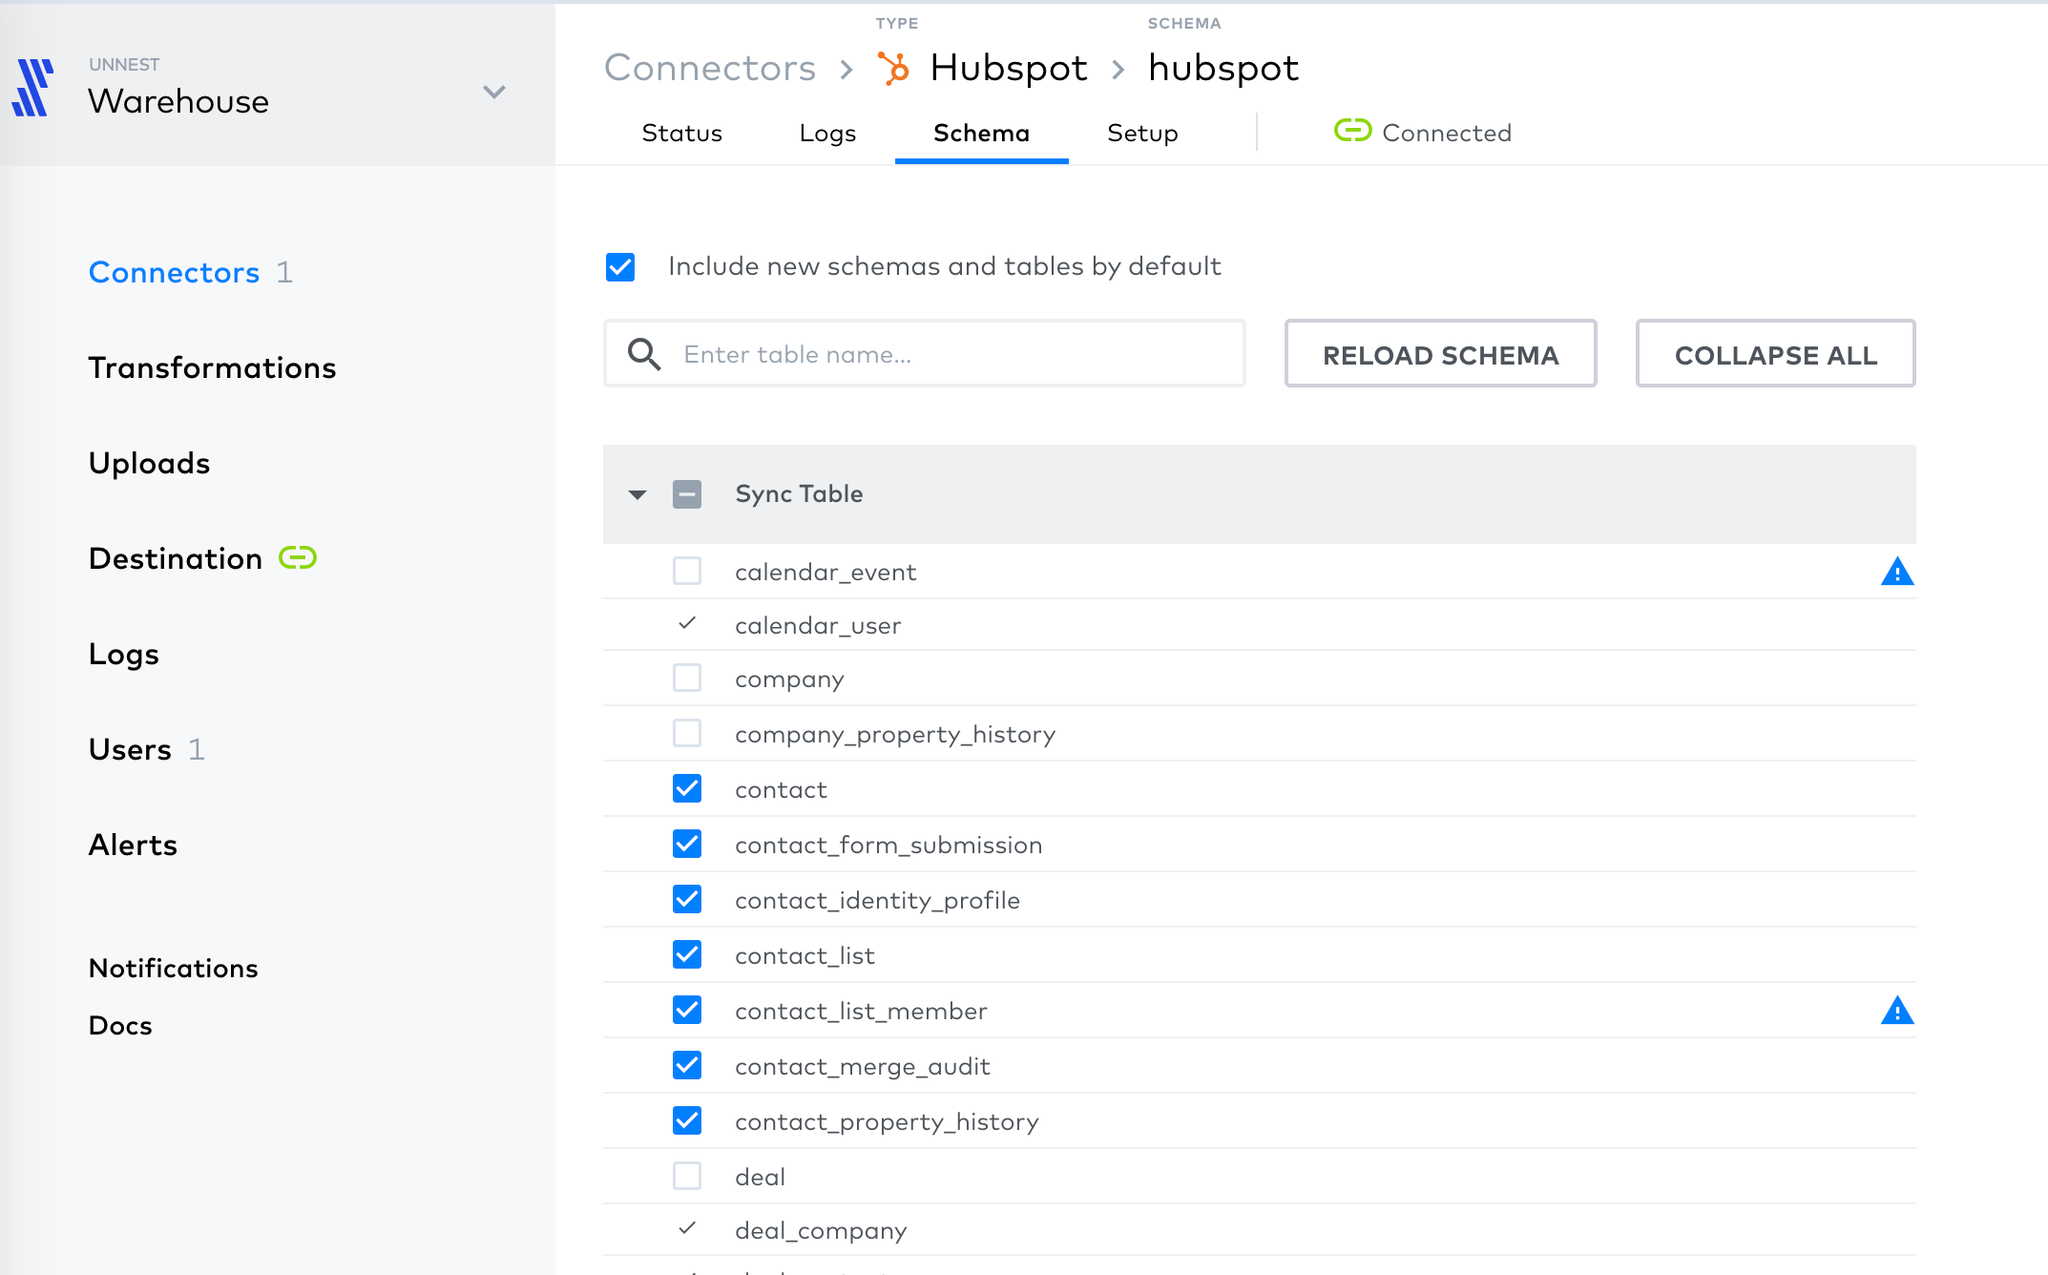Image resolution: width=2048 pixels, height=1275 pixels.
Task: Click the search magnifier icon
Action: (644, 354)
